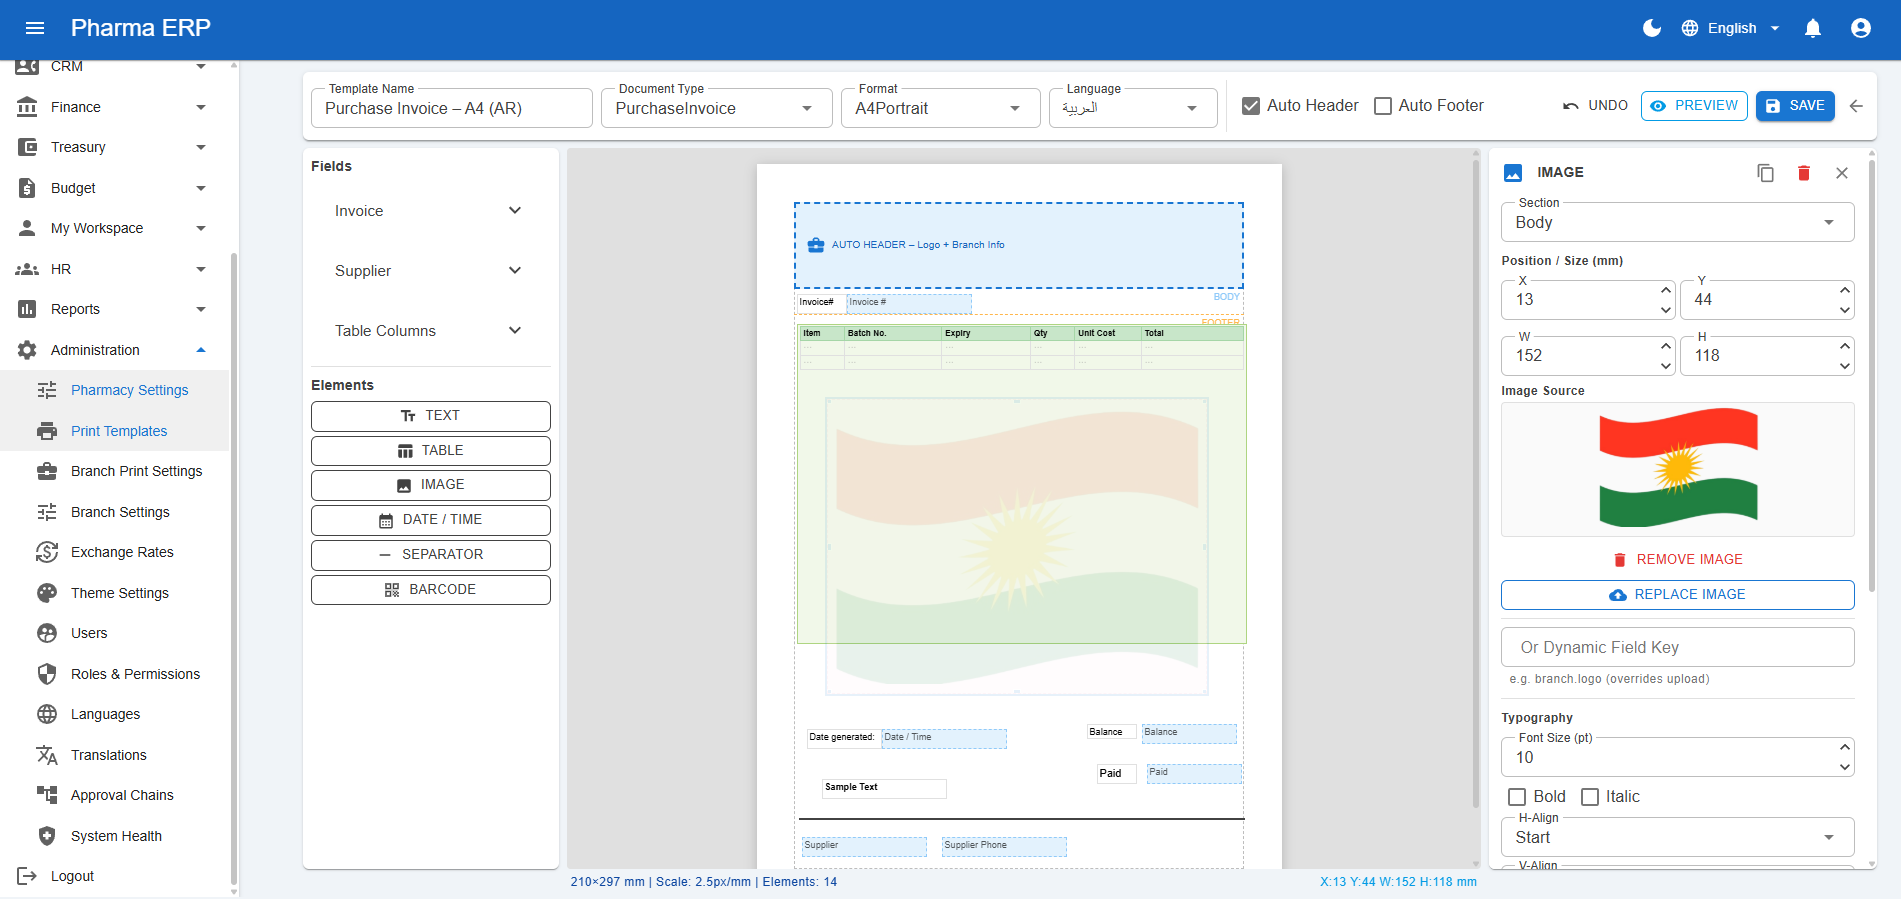Click the Finance bank icon

pos(27,107)
